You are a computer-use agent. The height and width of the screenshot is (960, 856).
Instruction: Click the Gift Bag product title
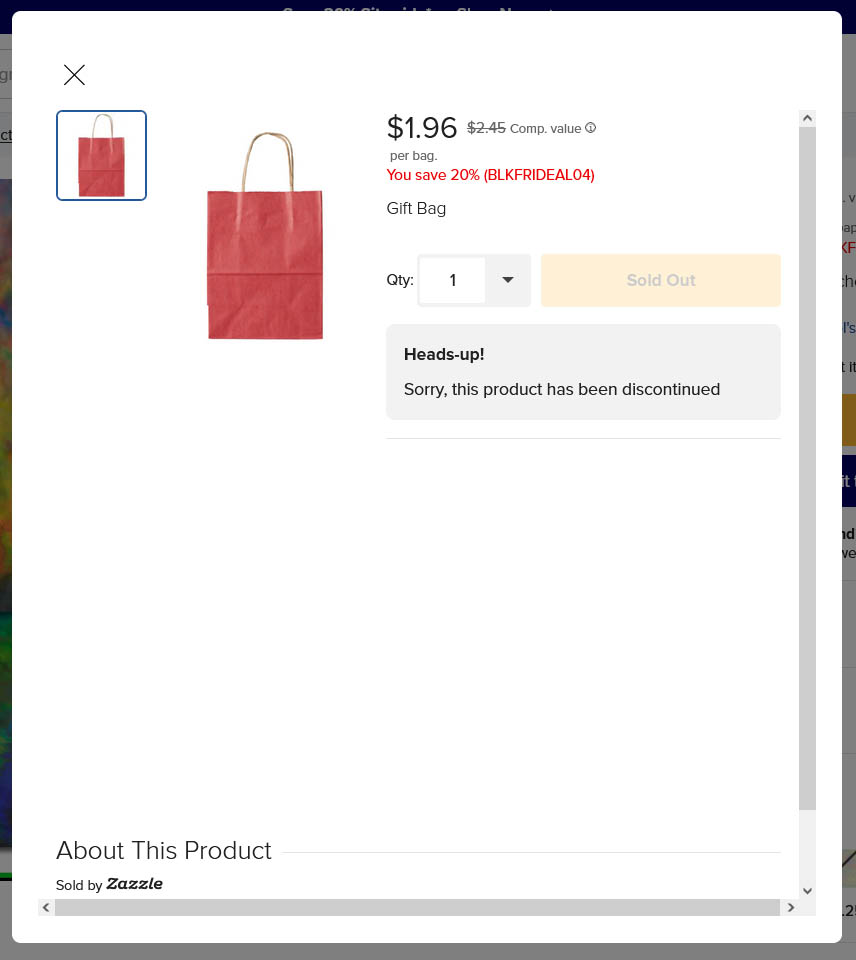click(x=416, y=208)
